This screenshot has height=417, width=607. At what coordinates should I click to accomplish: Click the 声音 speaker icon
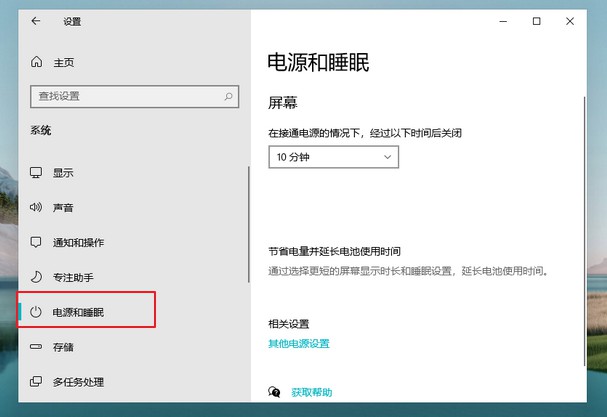pos(36,207)
